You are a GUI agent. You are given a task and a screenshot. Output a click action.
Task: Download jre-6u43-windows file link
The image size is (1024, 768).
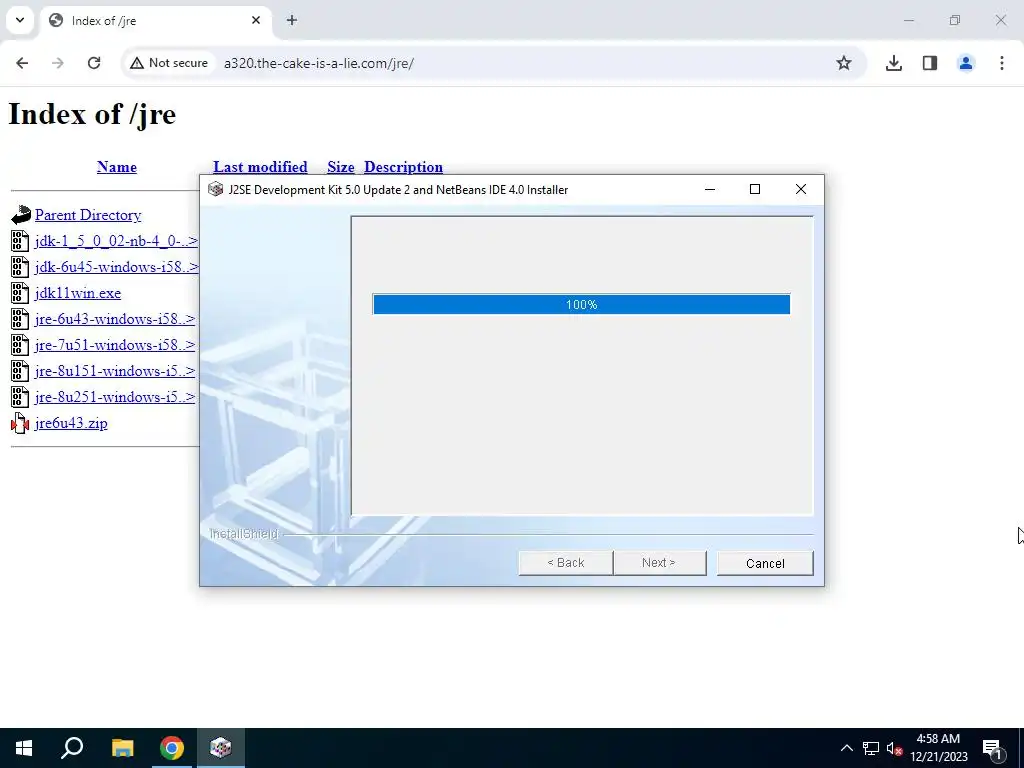(x=115, y=319)
